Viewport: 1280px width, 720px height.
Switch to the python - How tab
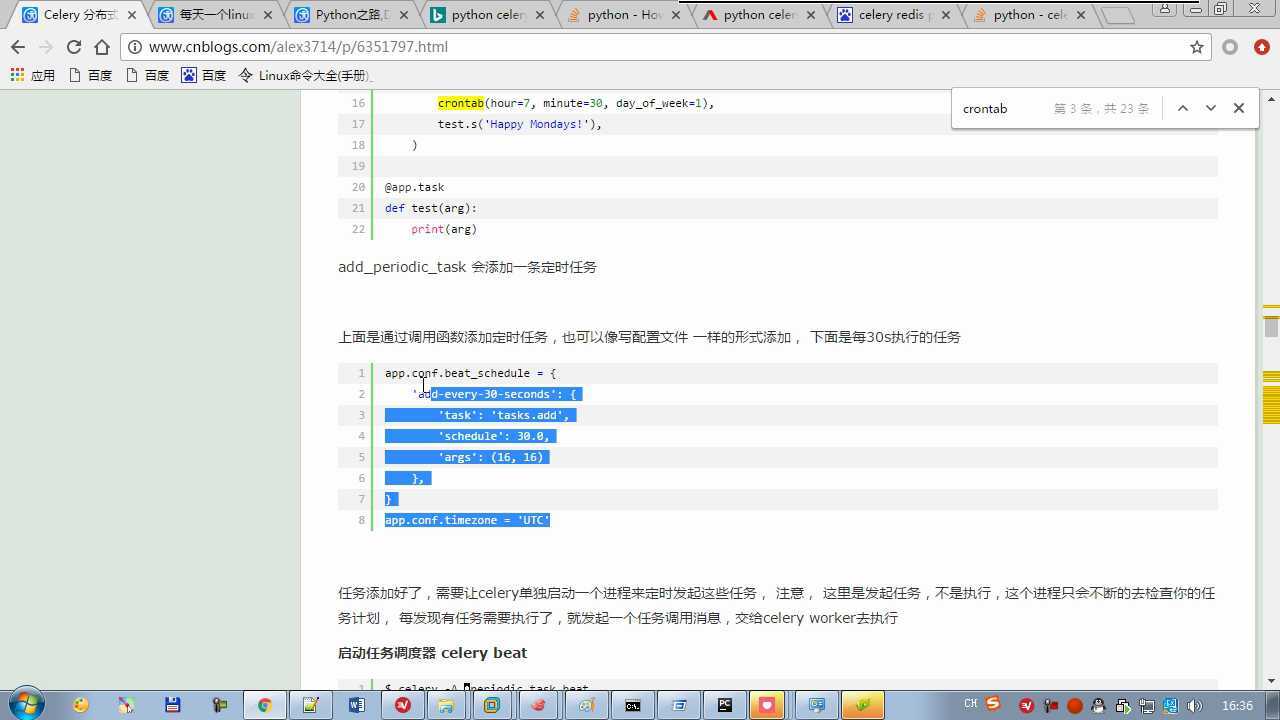(x=622, y=15)
